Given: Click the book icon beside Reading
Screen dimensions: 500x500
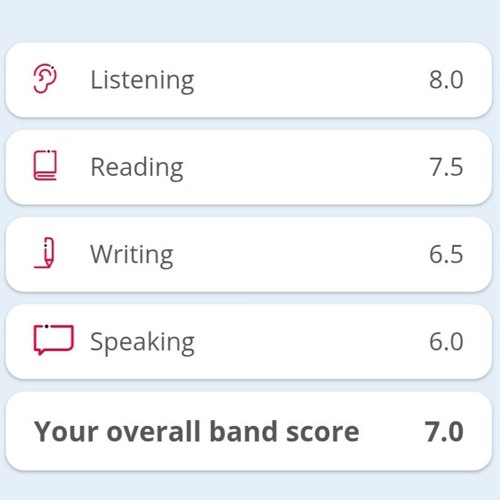Looking at the screenshot, I should pos(45,165).
